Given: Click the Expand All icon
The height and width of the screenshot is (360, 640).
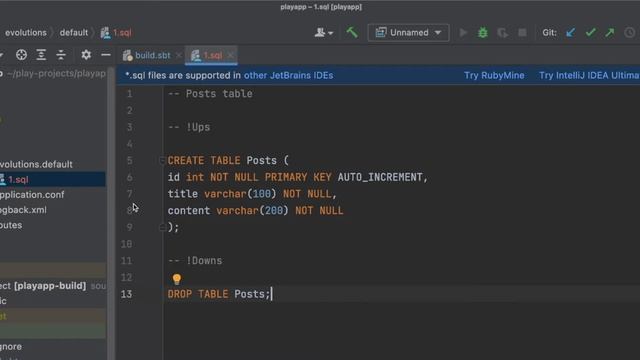Looking at the screenshot, I should coord(41,55).
